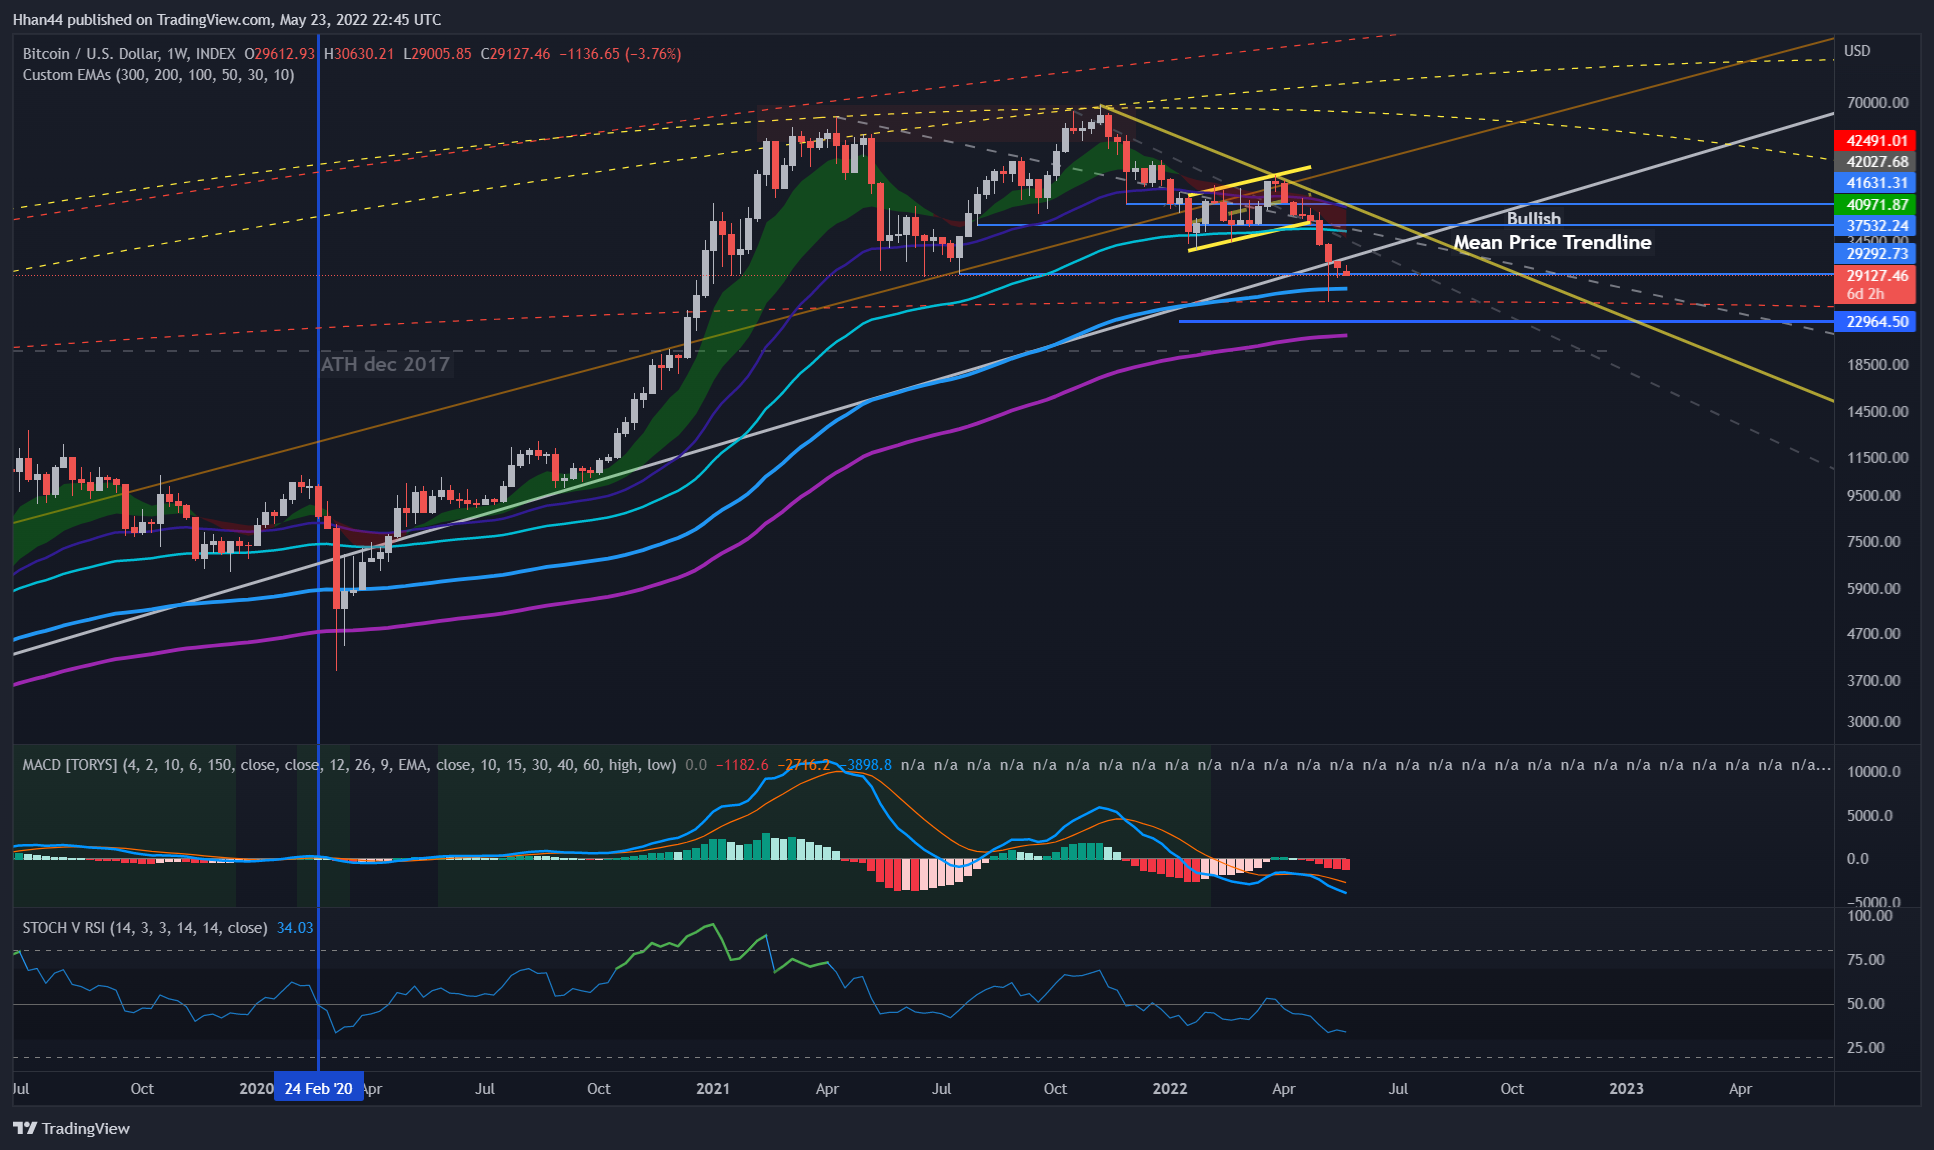Click the high price value H30630.21
This screenshot has width=1934, height=1150.
(359, 54)
